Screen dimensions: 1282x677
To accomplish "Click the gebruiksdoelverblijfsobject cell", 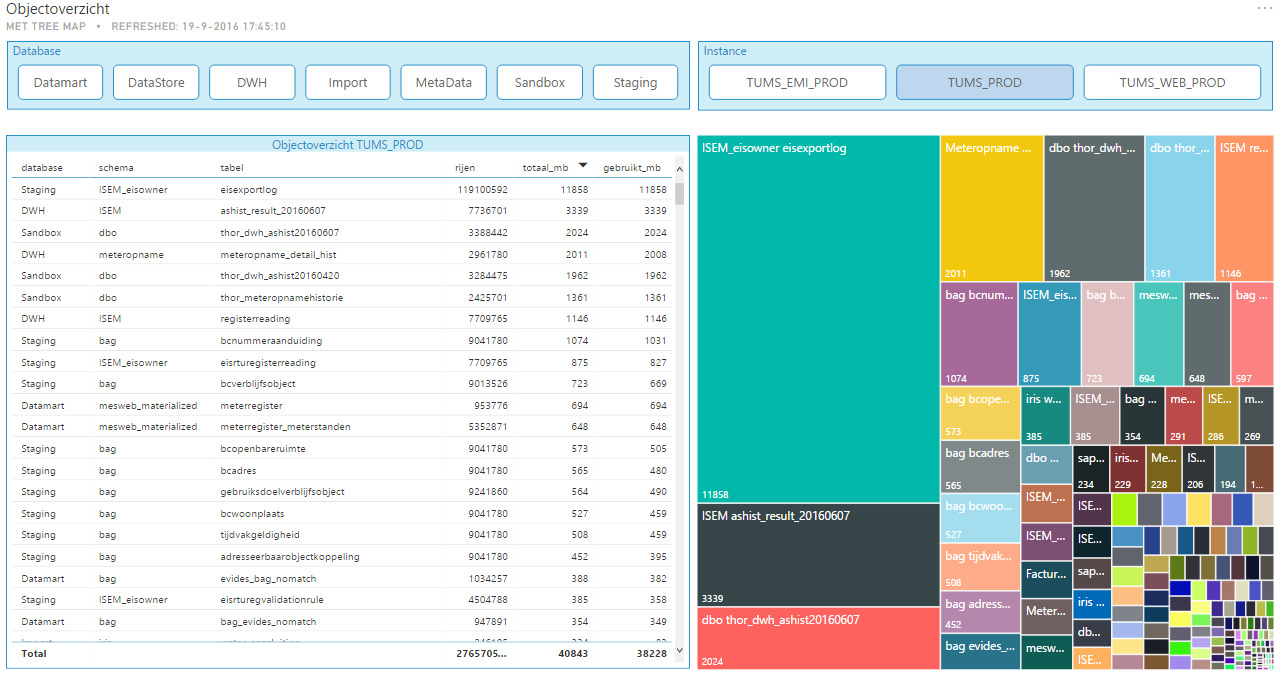I will point(282,492).
